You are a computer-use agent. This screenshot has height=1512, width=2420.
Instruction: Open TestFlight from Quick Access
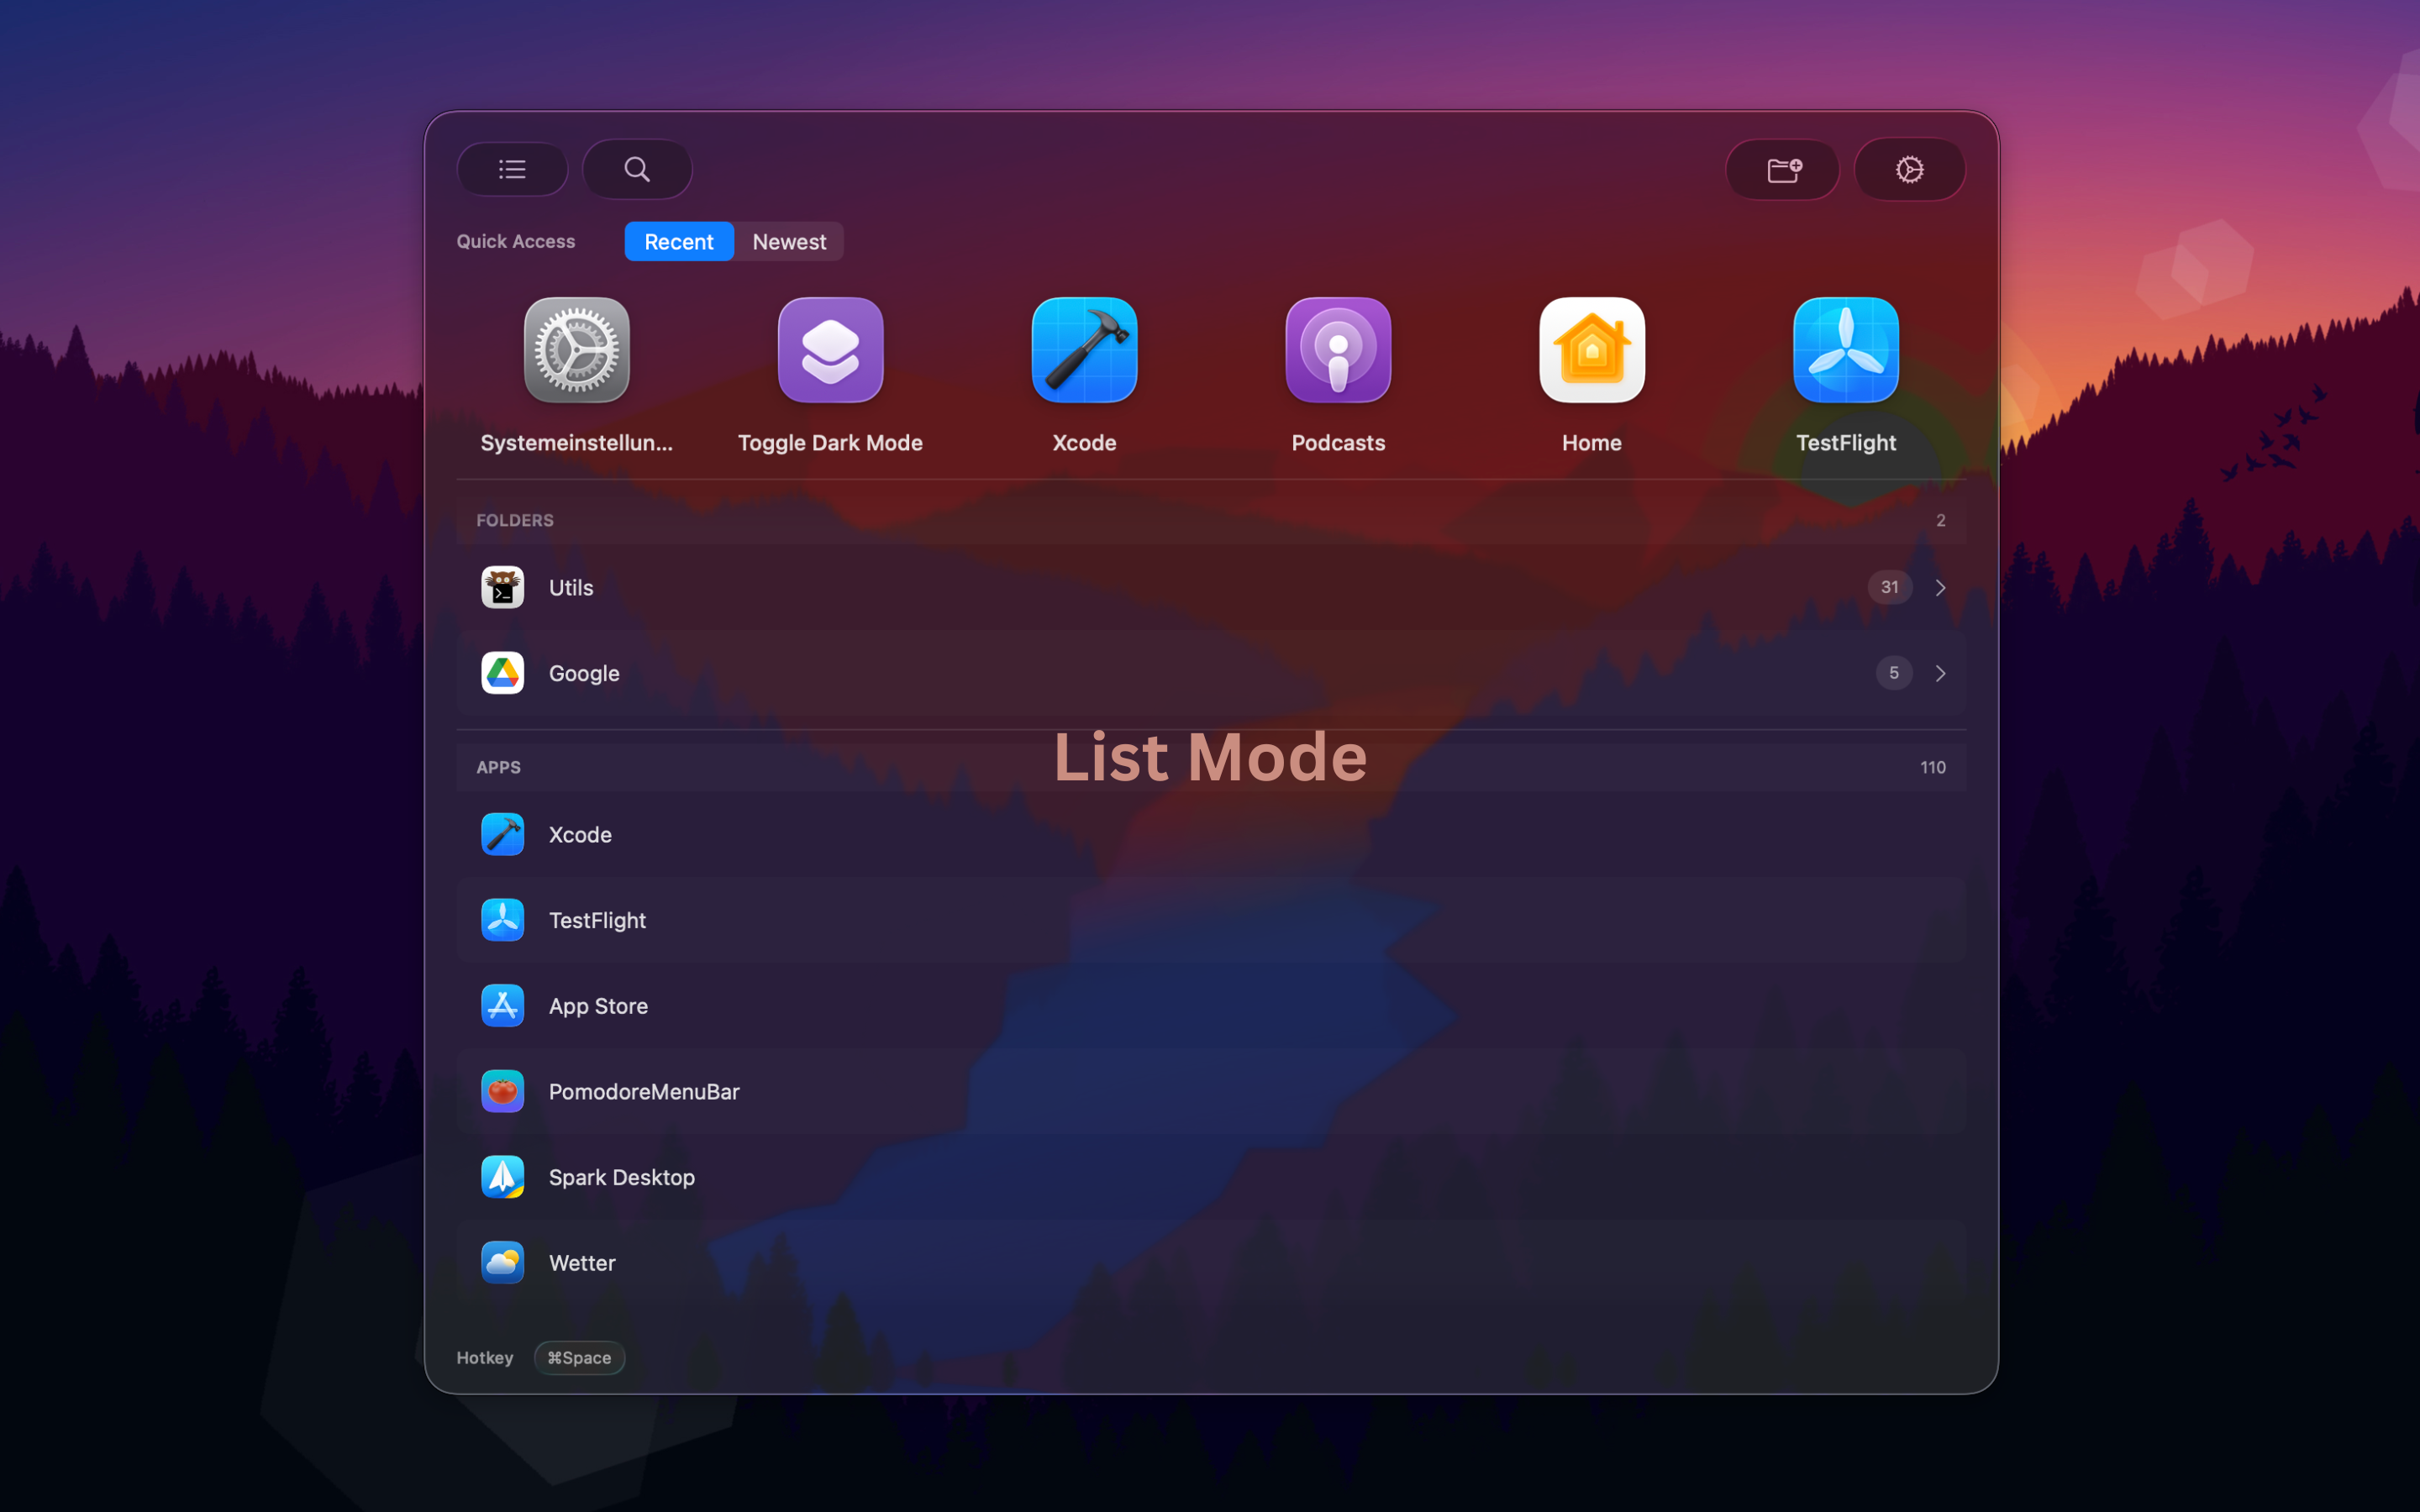1845,375
